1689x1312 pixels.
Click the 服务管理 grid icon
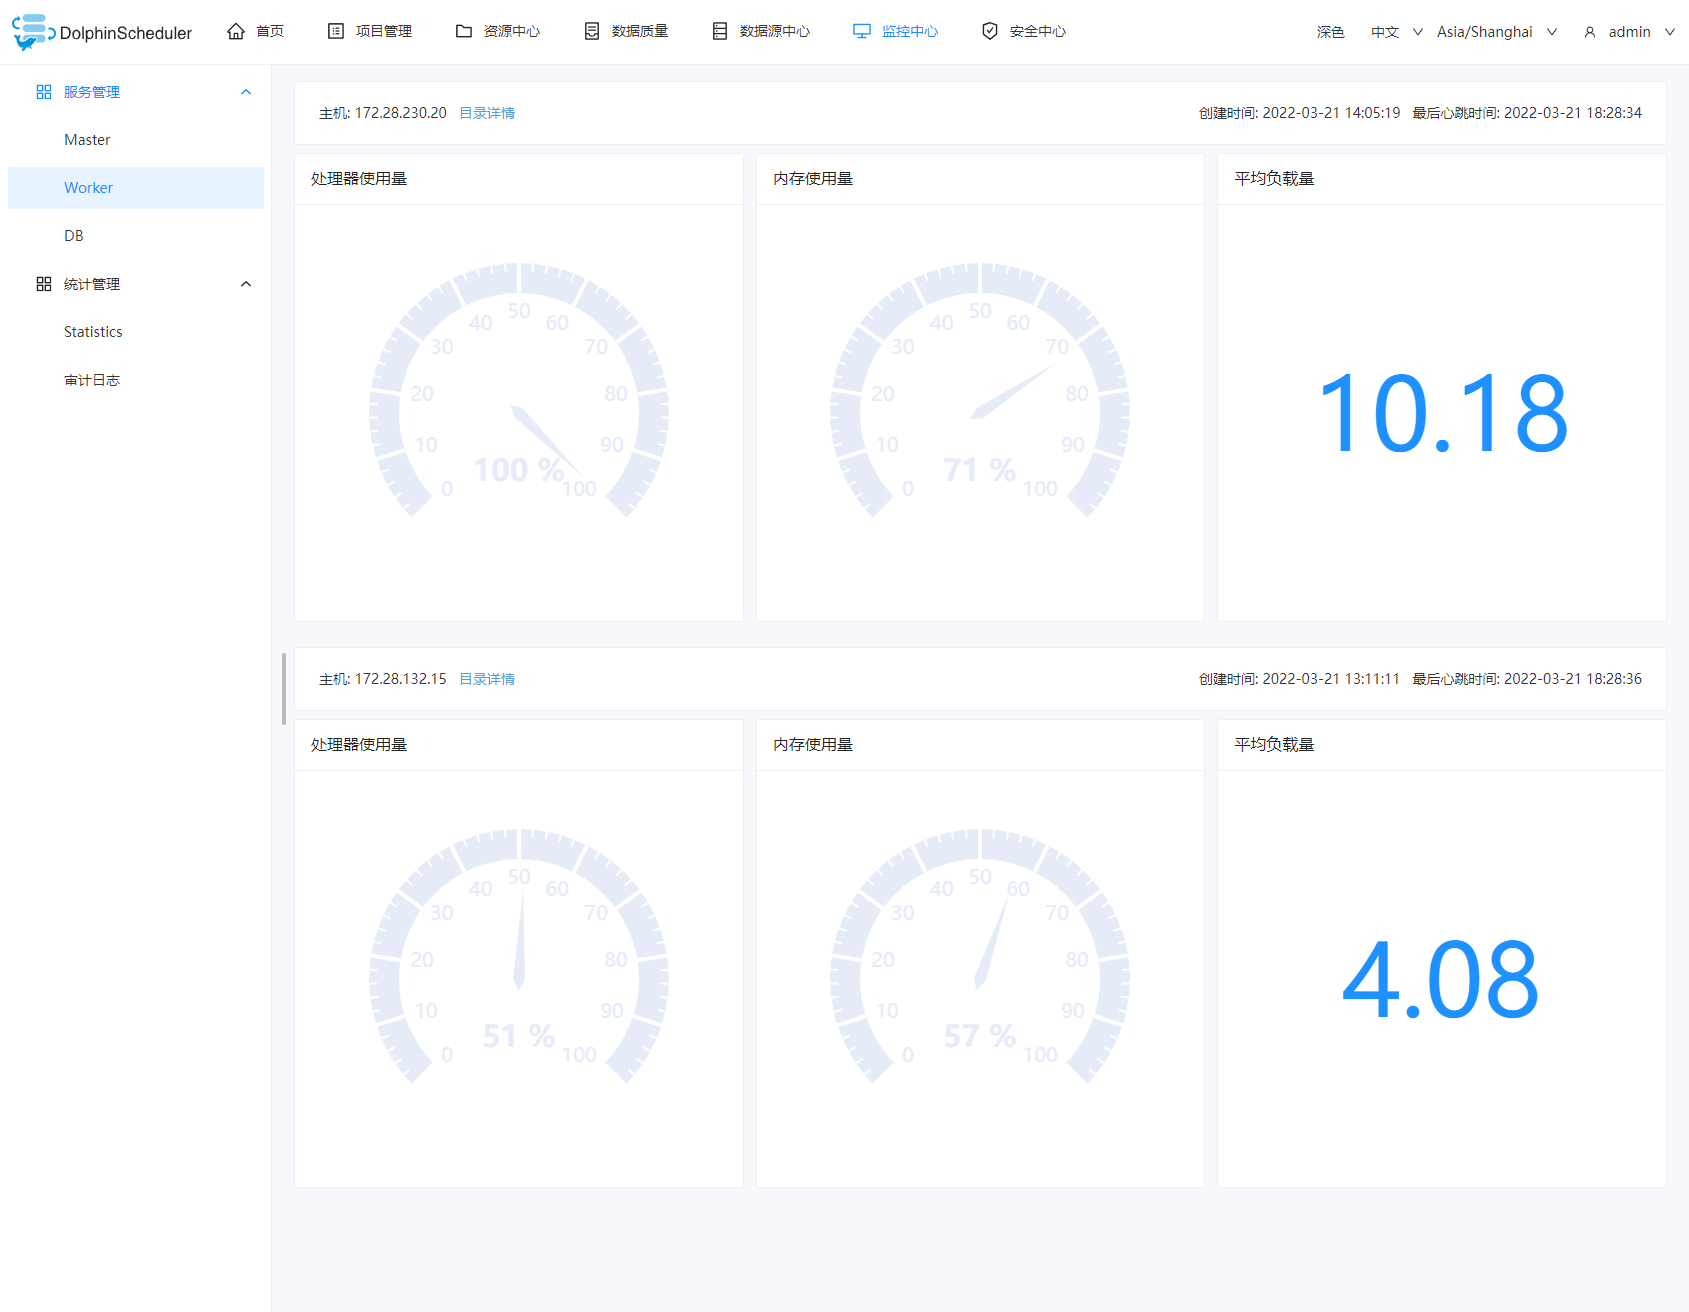click(44, 92)
